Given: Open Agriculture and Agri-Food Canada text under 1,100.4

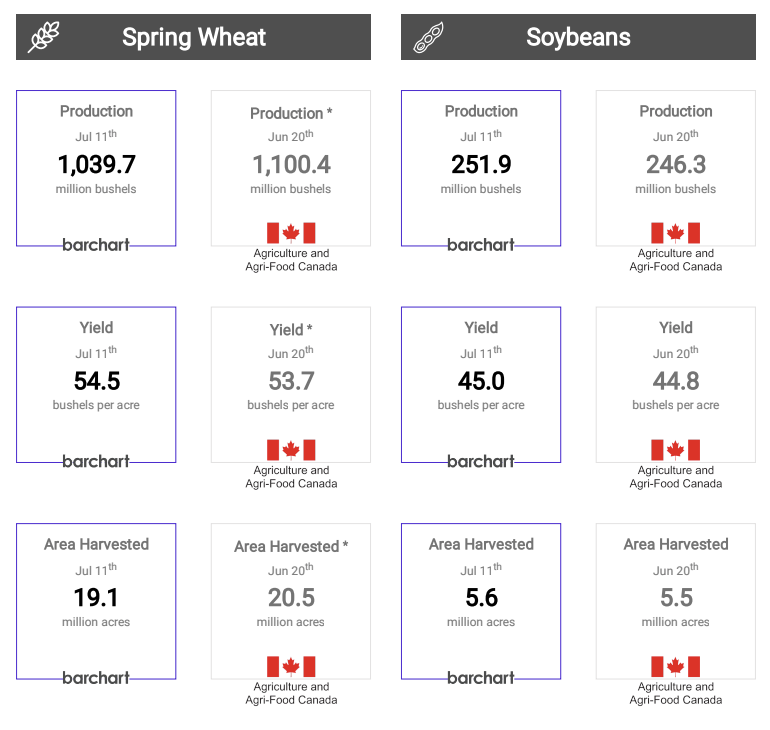Looking at the screenshot, I should 291,260.
